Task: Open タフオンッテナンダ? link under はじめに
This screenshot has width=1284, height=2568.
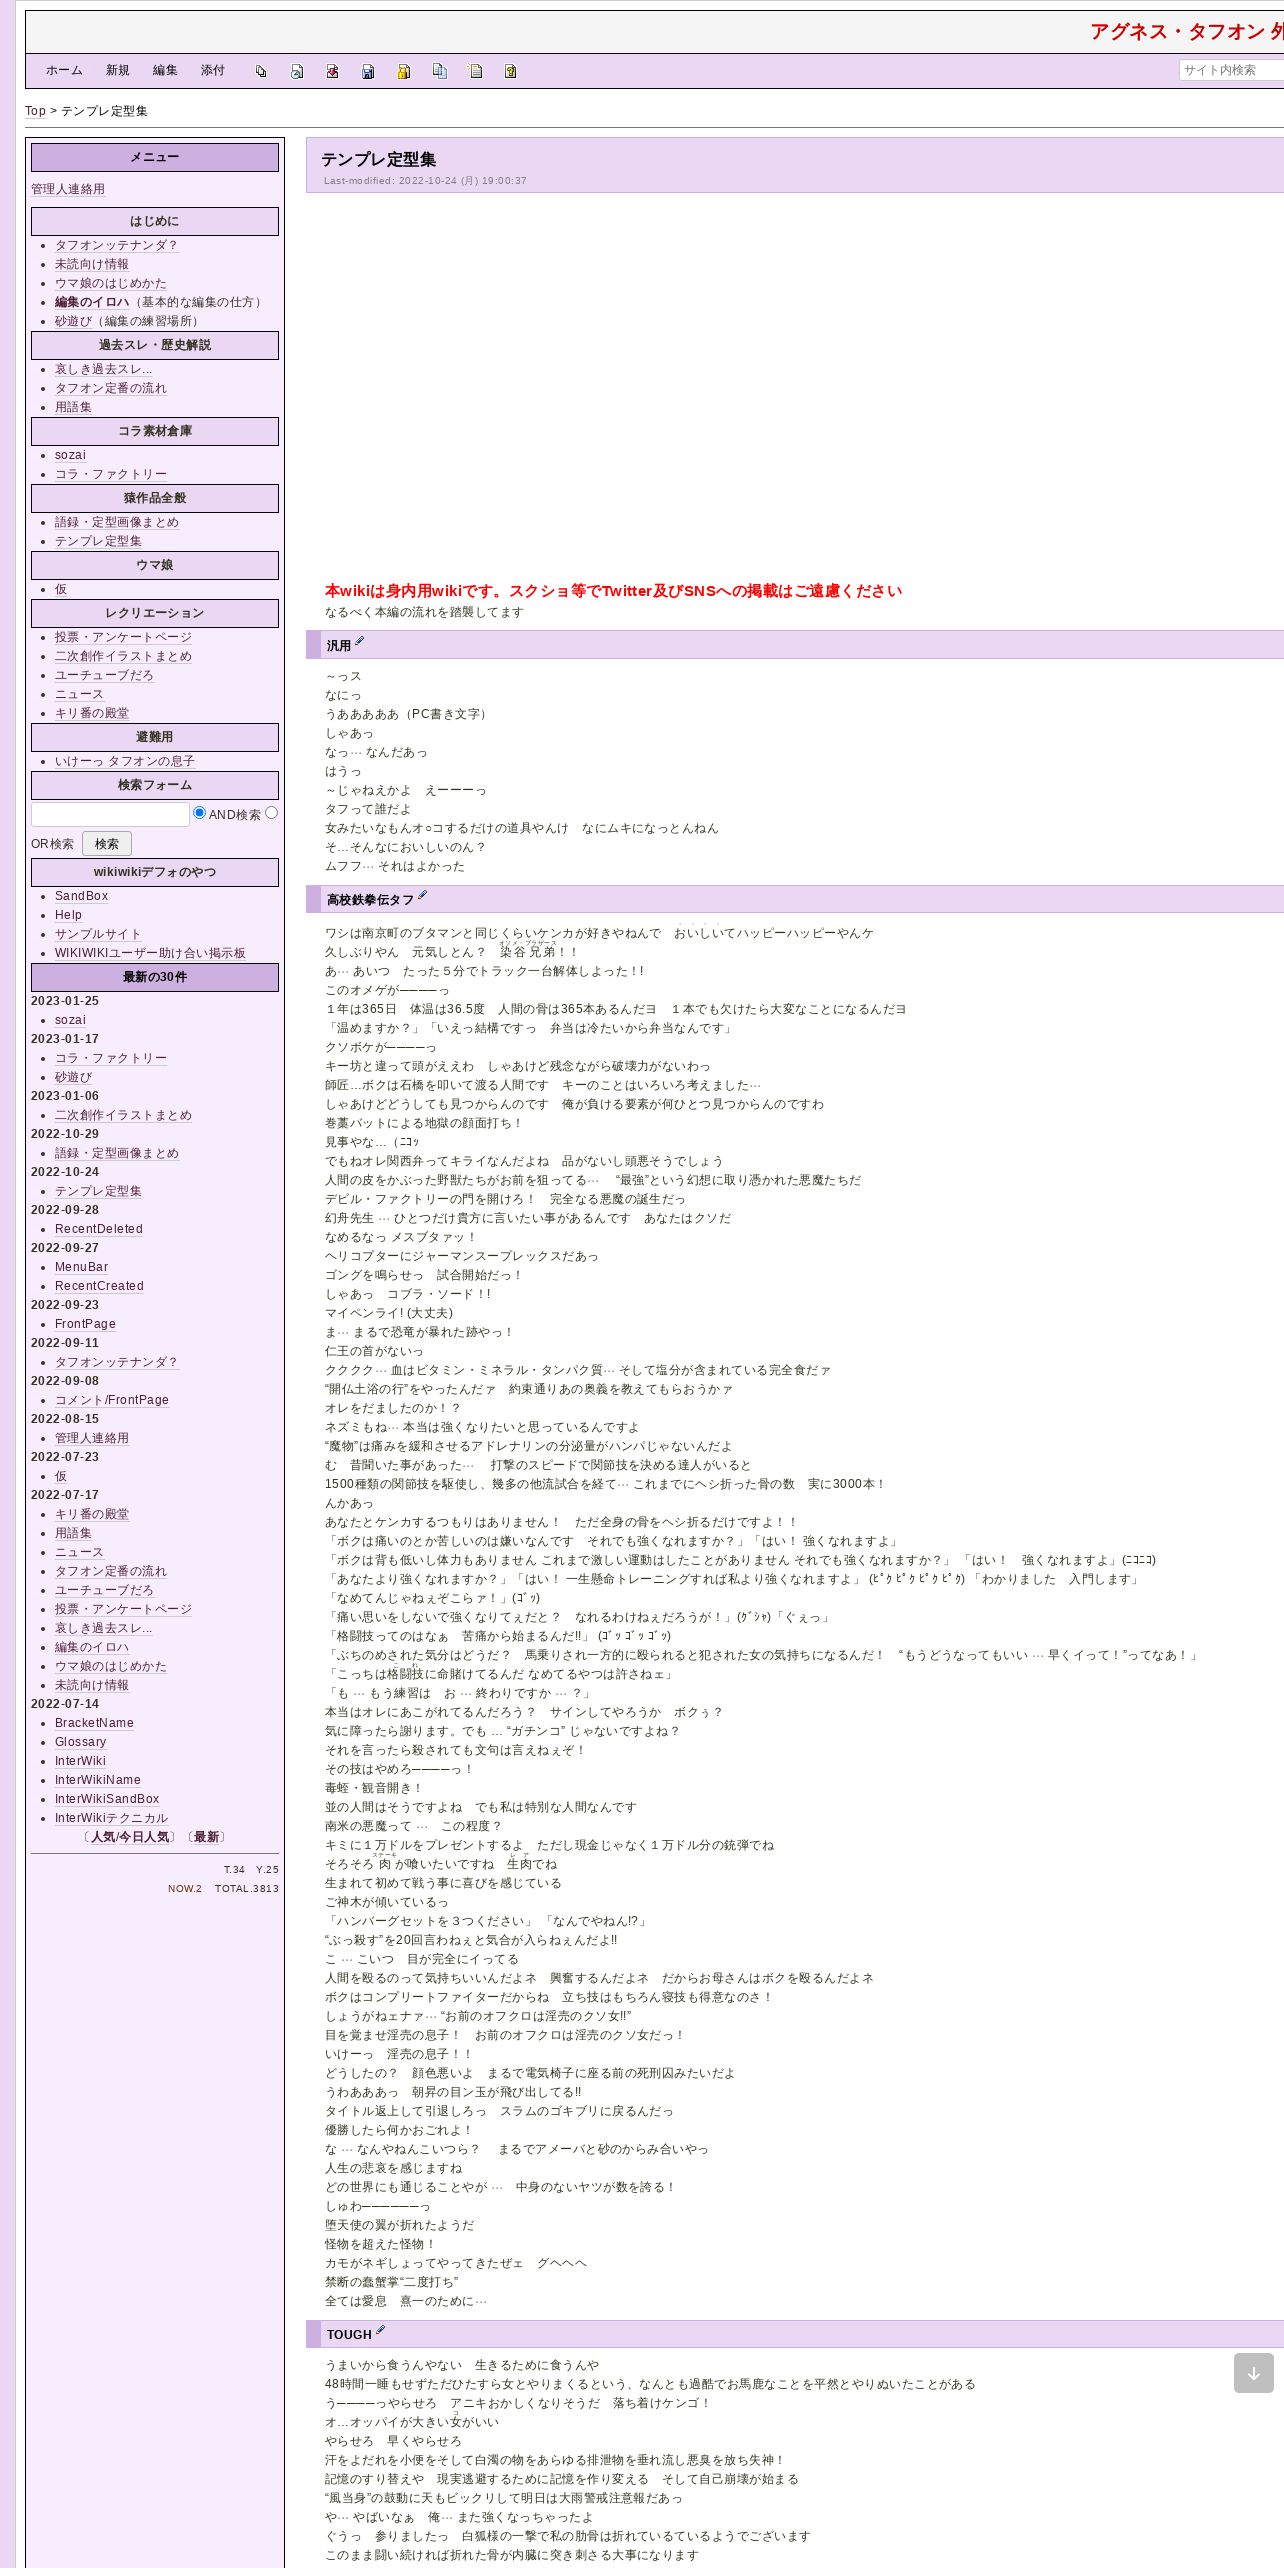Action: (x=116, y=245)
